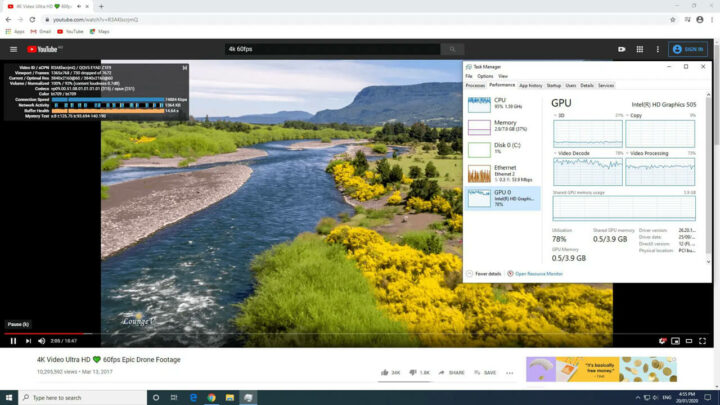Open the Video Decode graph dropdown

click(557, 153)
